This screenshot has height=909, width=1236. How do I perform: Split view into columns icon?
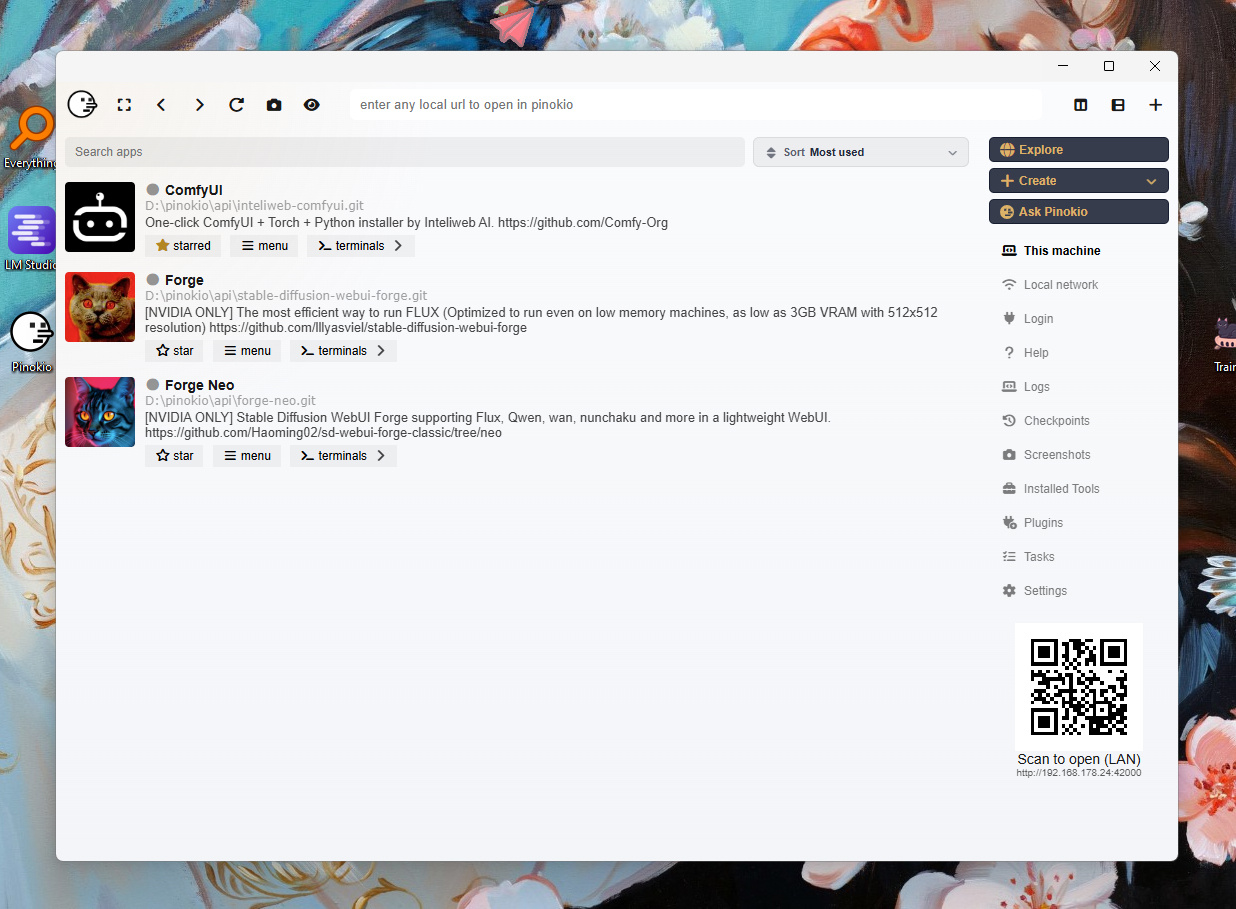[x=1081, y=105]
